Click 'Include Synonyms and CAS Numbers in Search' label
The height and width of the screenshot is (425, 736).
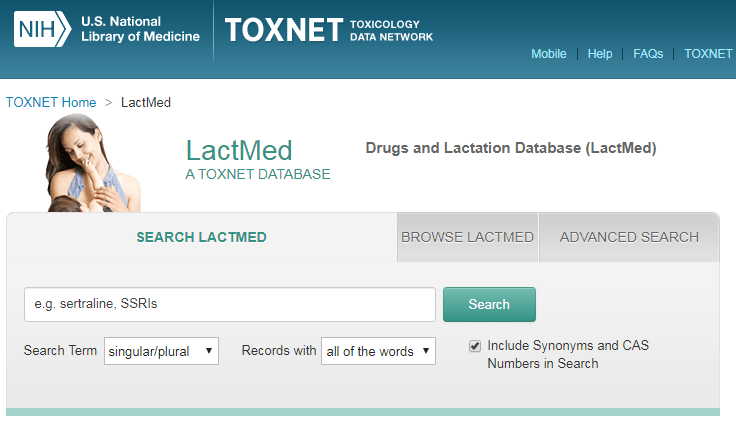[x=568, y=355]
